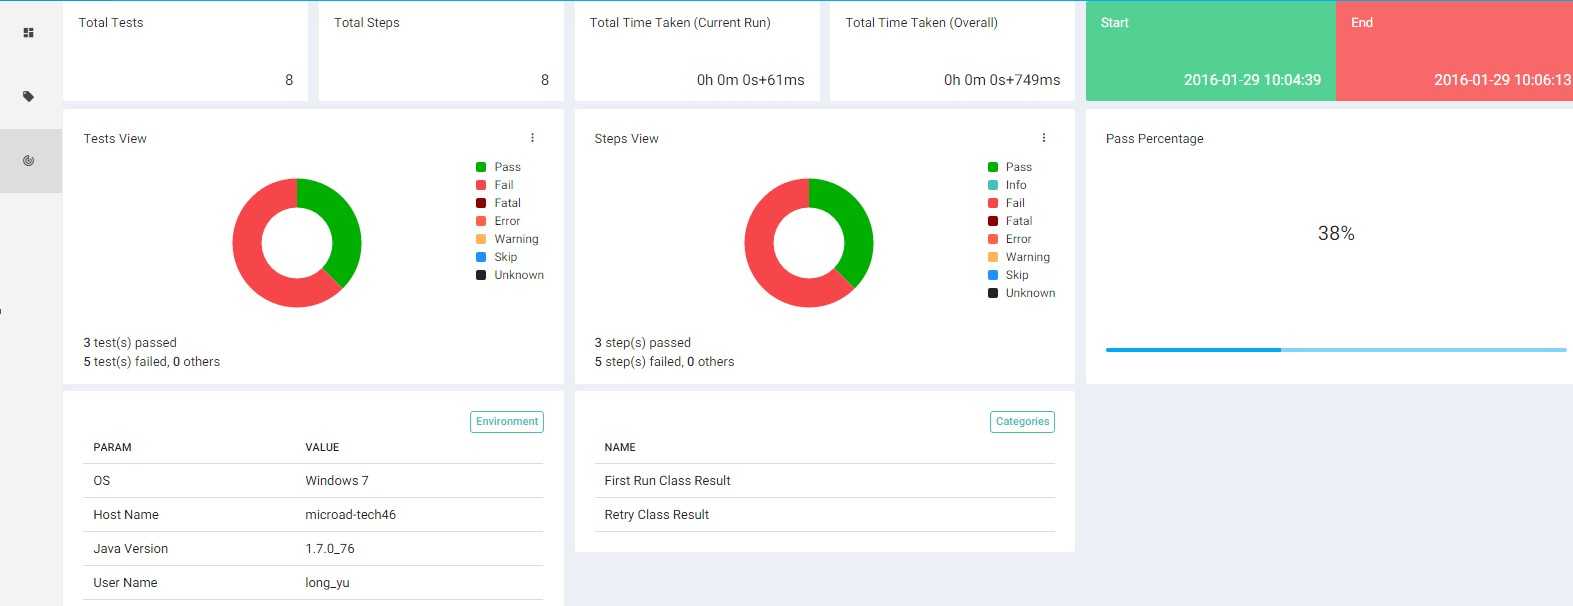Select the dashboard analysis icon in sidebar
This screenshot has height=606, width=1573.
(29, 161)
